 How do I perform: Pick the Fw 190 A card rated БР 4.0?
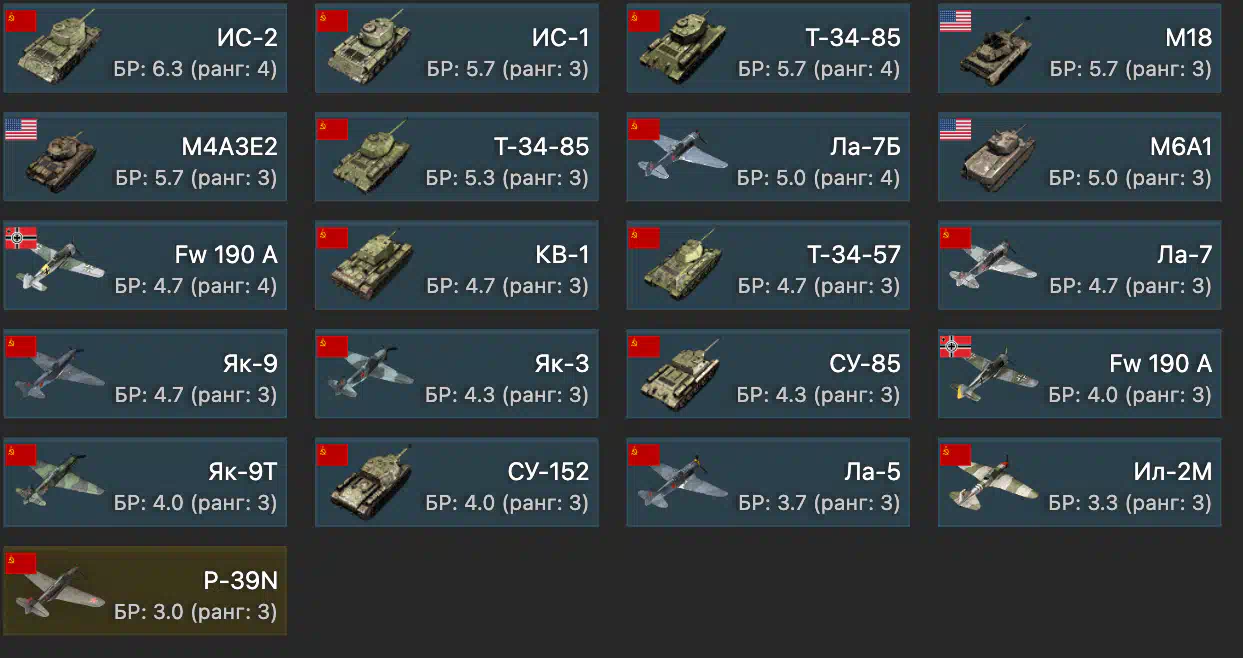1080,373
